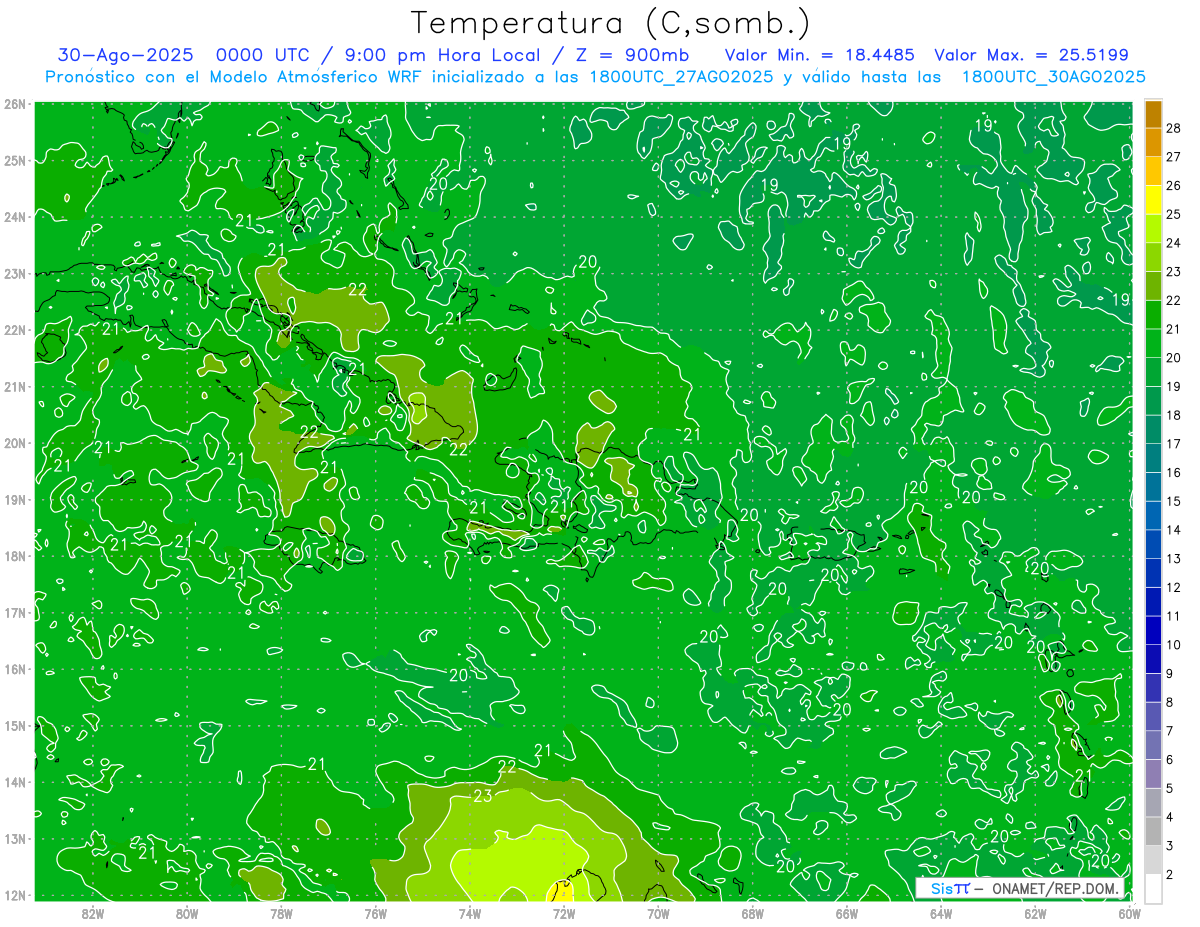Click the '1800UTC_30AGO2025' valid-until time
The image size is (1200, 927).
(x=1054, y=77)
